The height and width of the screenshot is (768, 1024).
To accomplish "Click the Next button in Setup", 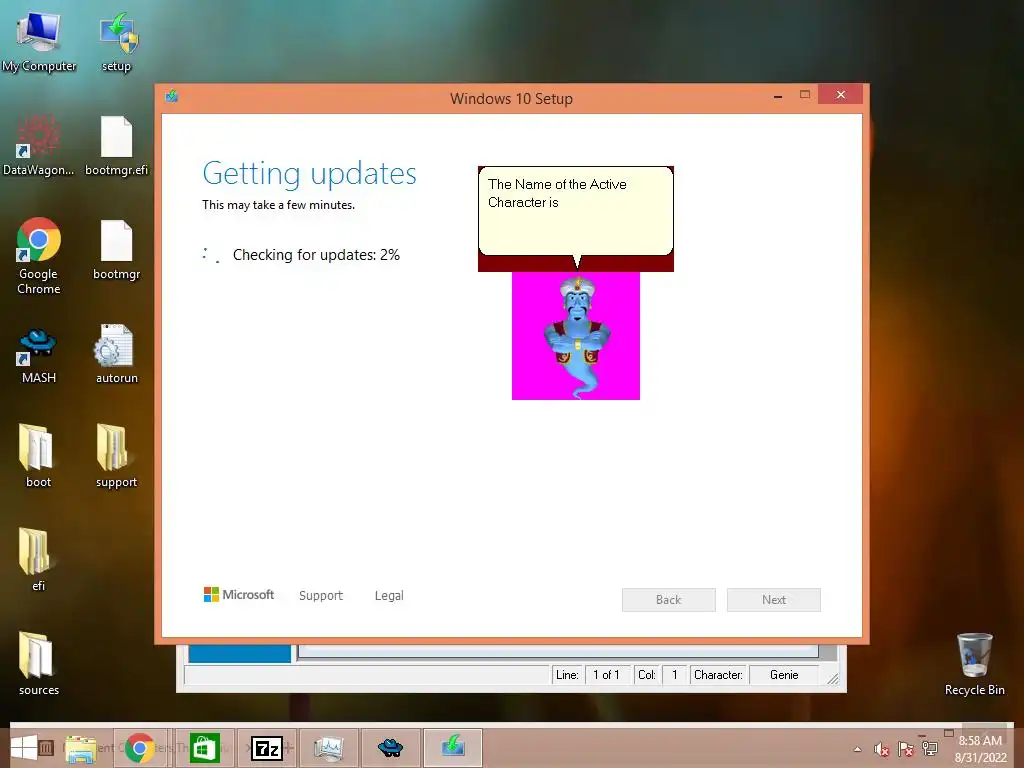I will pos(774,600).
